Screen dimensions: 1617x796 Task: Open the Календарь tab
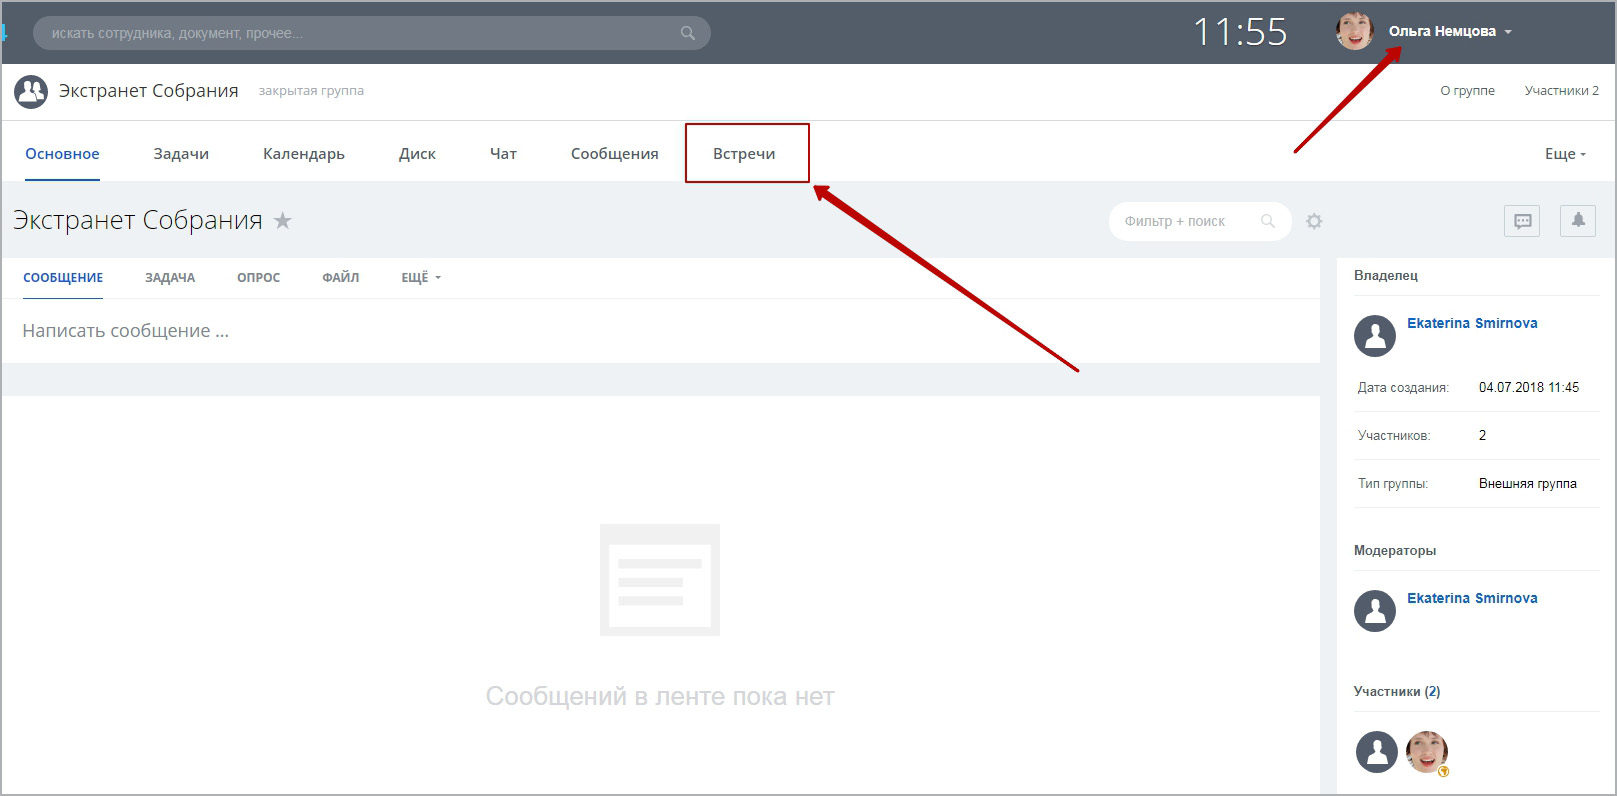pyautogui.click(x=303, y=154)
